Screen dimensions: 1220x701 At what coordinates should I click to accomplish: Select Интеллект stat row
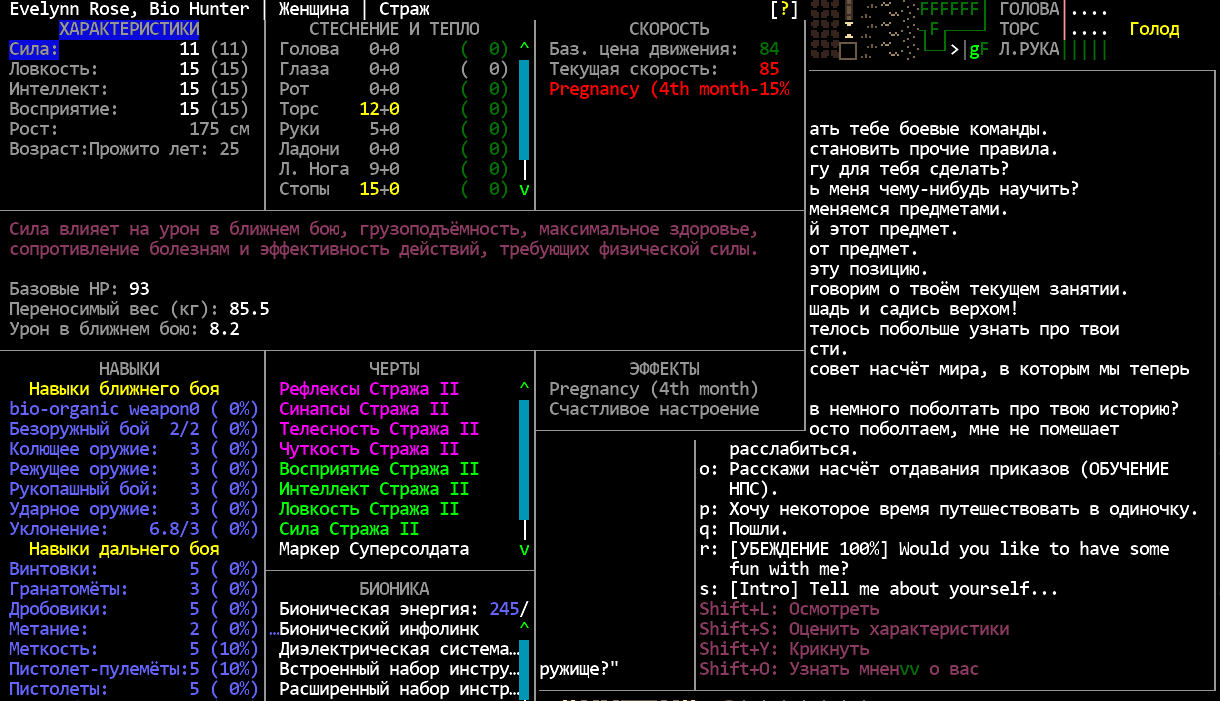129,89
